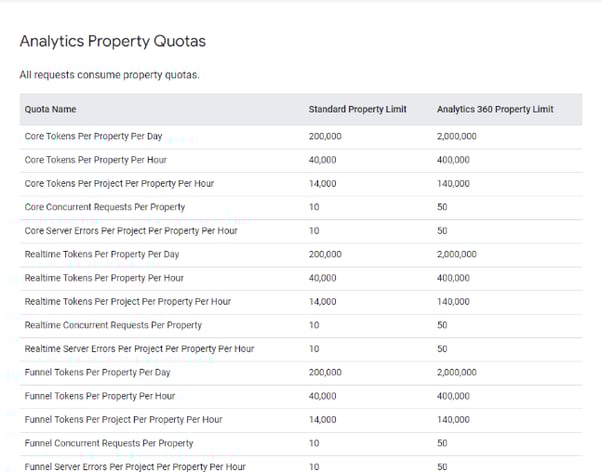602x472 pixels.
Task: Select Core Server Errors Per Project row name
Action: coord(131,231)
